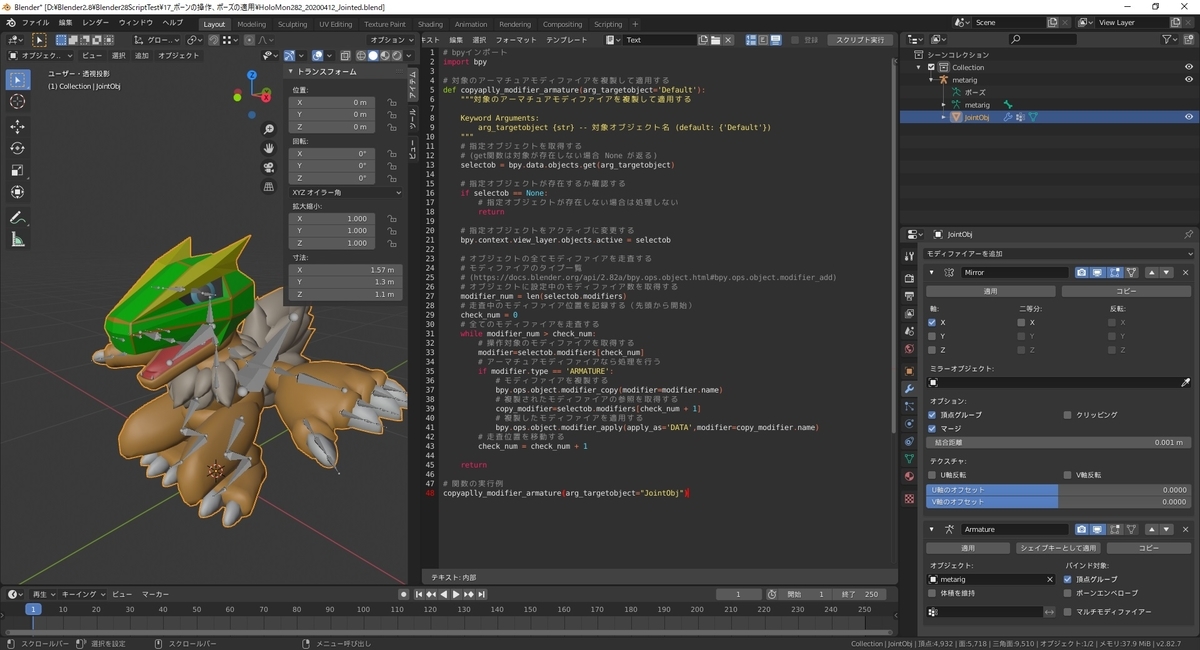Click the viewport zoom magnifier icon

[x=269, y=130]
